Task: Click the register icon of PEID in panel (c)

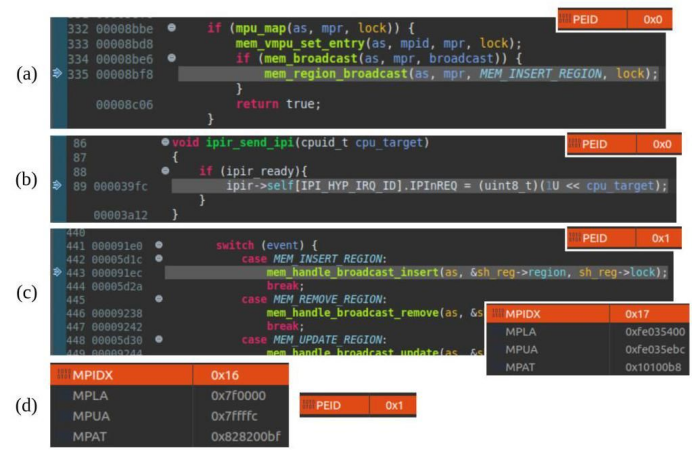Action: [x=575, y=237]
